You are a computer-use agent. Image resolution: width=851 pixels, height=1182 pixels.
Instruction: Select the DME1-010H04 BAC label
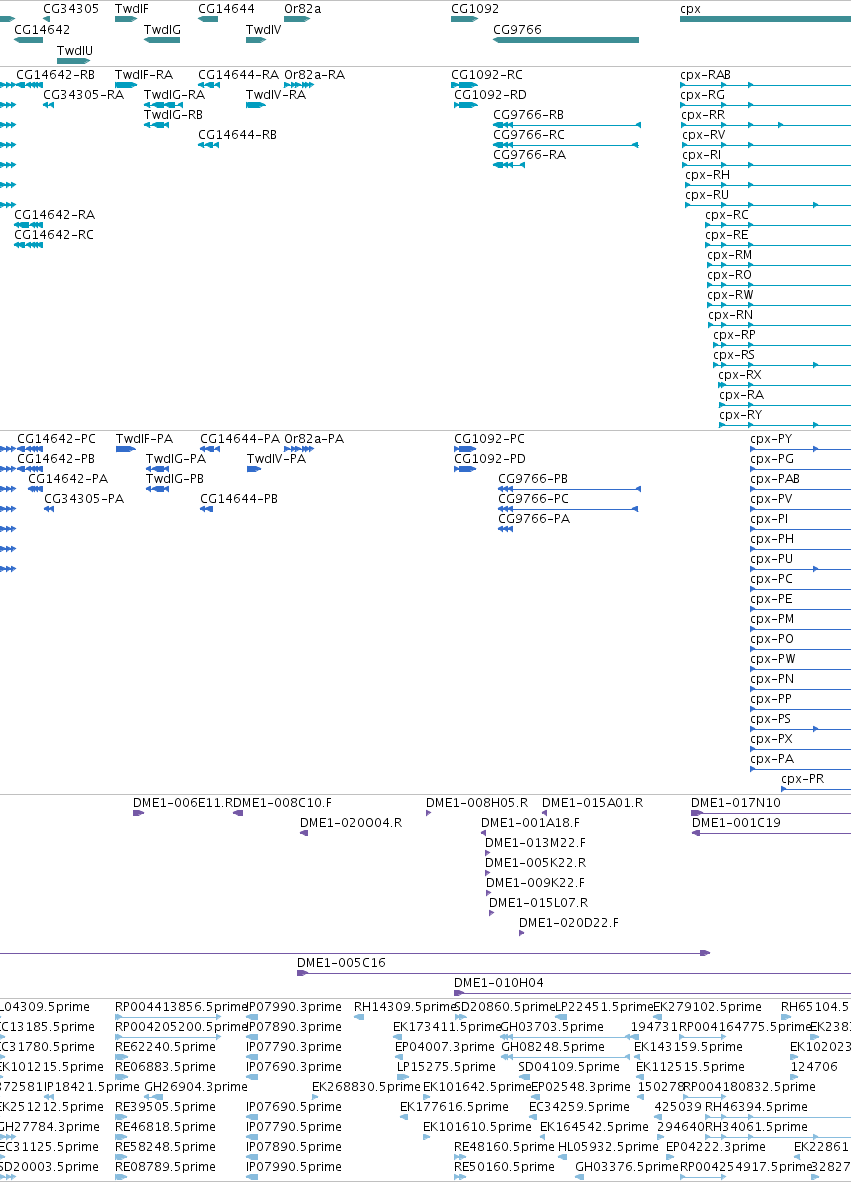pyautogui.click(x=498, y=982)
